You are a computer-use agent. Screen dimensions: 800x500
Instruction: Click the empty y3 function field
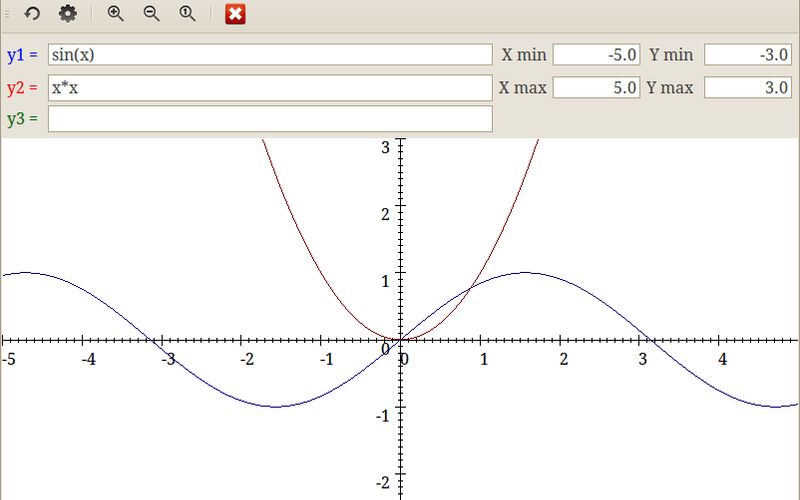(x=270, y=119)
